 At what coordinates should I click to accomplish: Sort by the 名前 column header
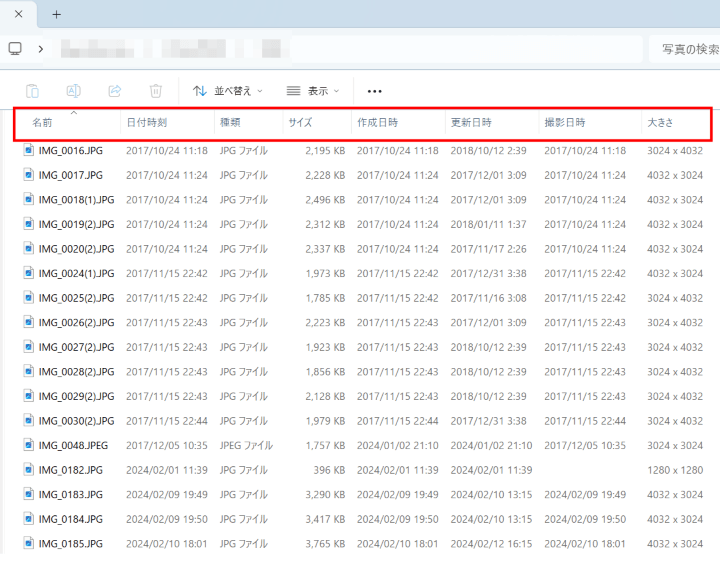(42, 123)
